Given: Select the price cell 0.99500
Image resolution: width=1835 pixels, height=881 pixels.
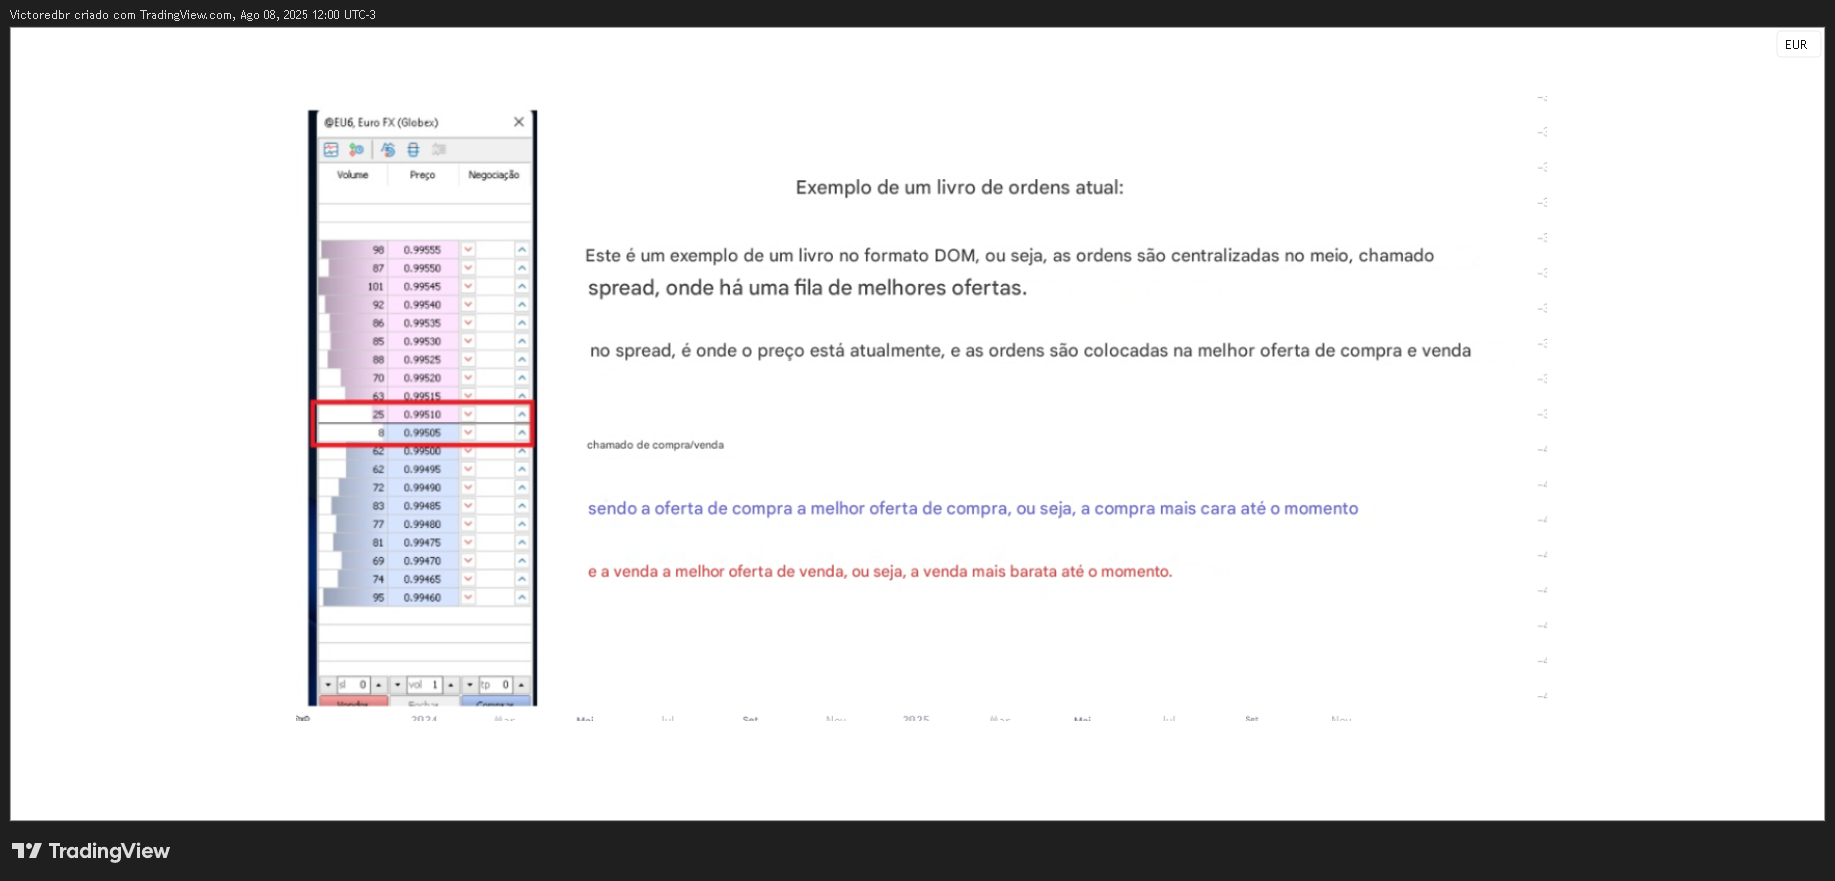Looking at the screenshot, I should click(x=423, y=451).
